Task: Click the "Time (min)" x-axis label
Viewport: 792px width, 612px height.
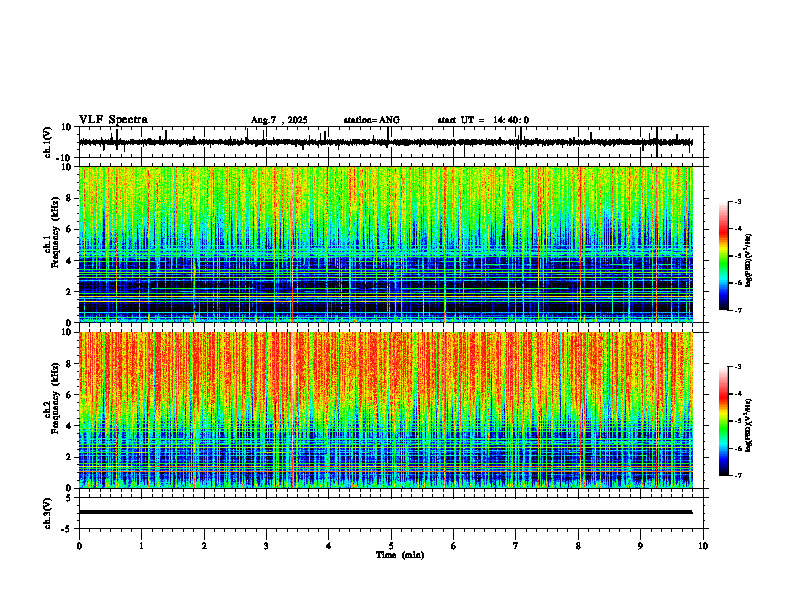Action: pyautogui.click(x=400, y=555)
